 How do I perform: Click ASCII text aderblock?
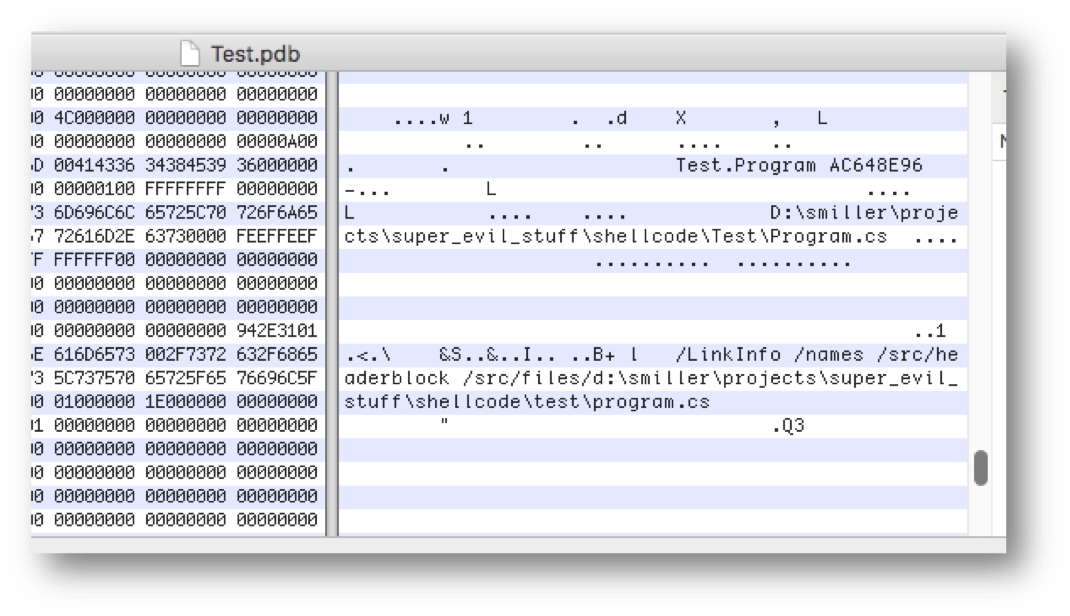(x=396, y=379)
